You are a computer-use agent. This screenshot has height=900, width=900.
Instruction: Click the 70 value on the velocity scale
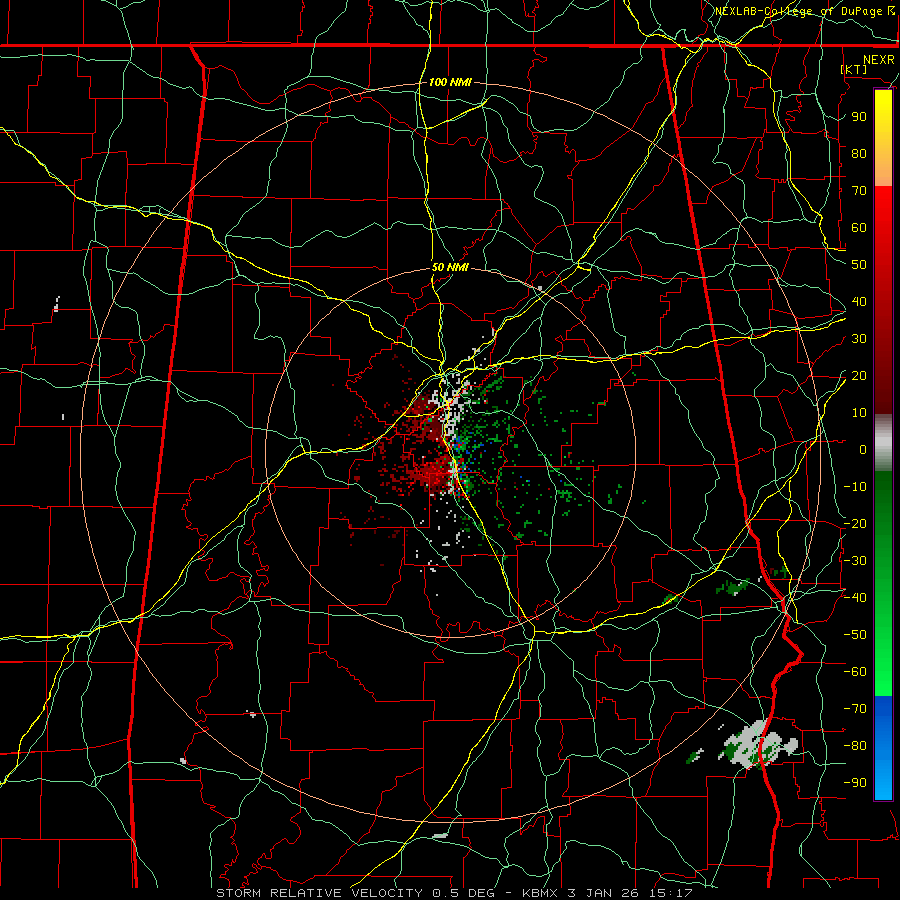pos(859,191)
